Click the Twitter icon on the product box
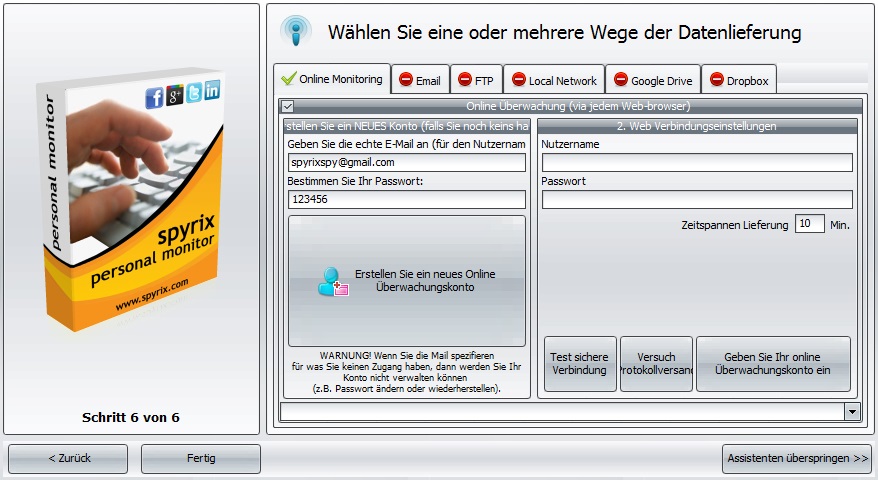This screenshot has width=878, height=480. (x=194, y=92)
